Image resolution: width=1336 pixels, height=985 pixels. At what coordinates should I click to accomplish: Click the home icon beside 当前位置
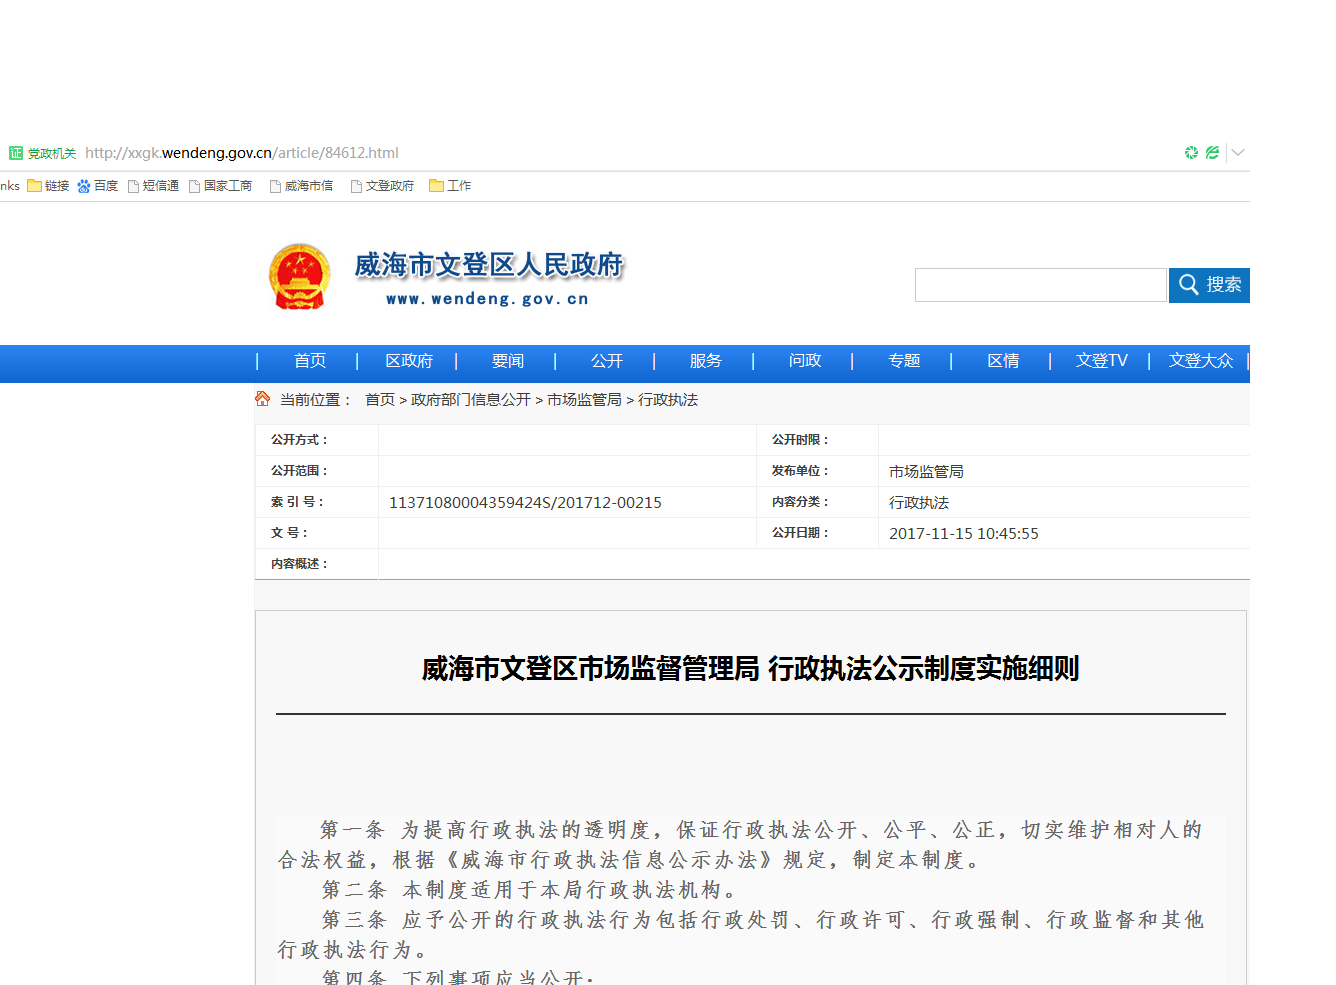(263, 399)
